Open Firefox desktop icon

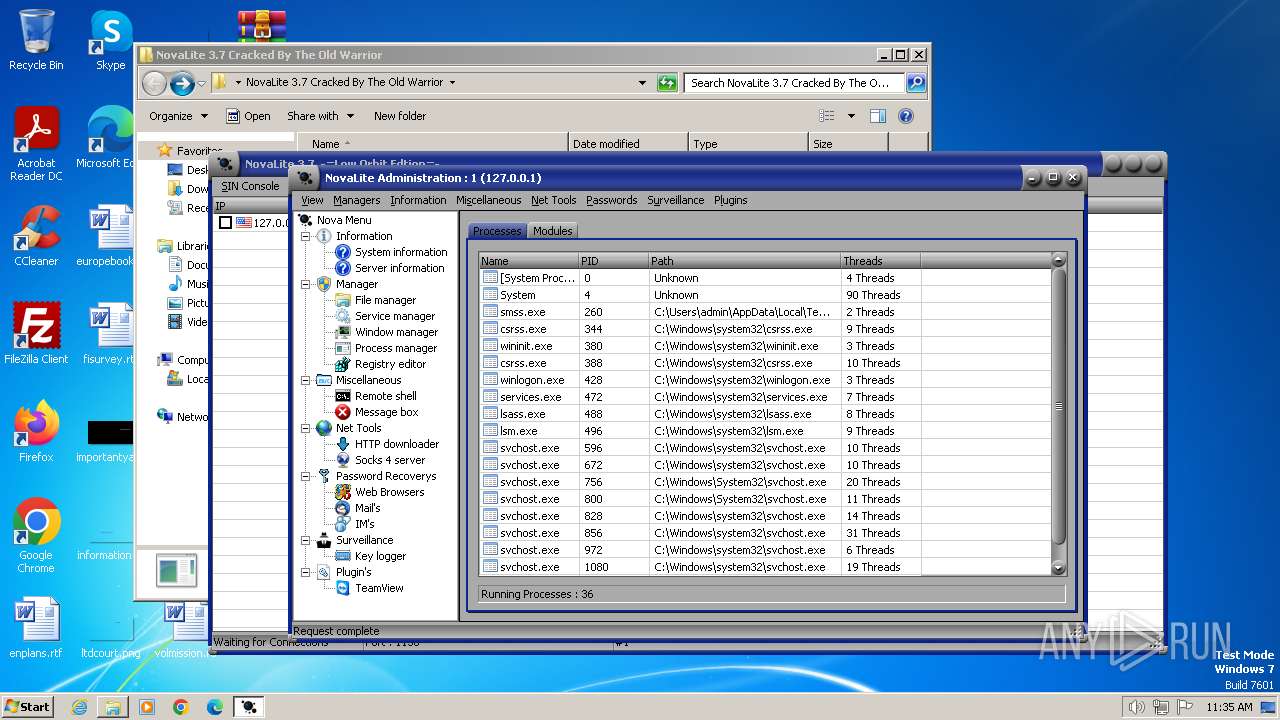[36, 431]
